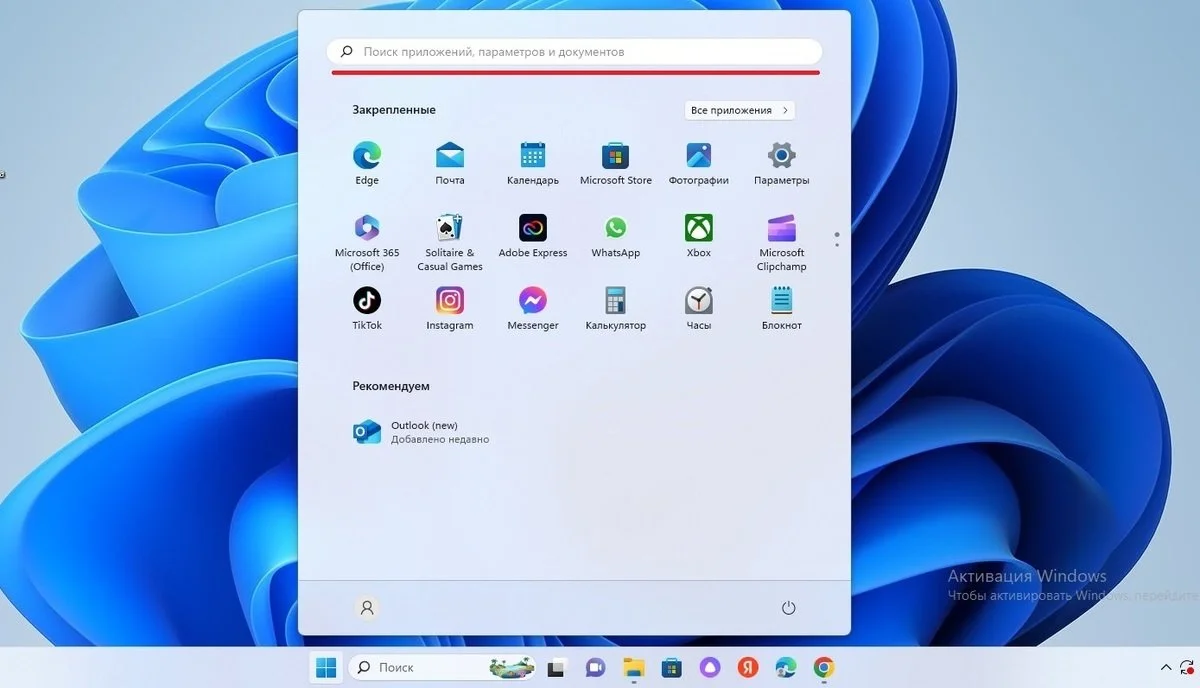The height and width of the screenshot is (688, 1200).
Task: Click the power button icon
Action: click(x=788, y=607)
